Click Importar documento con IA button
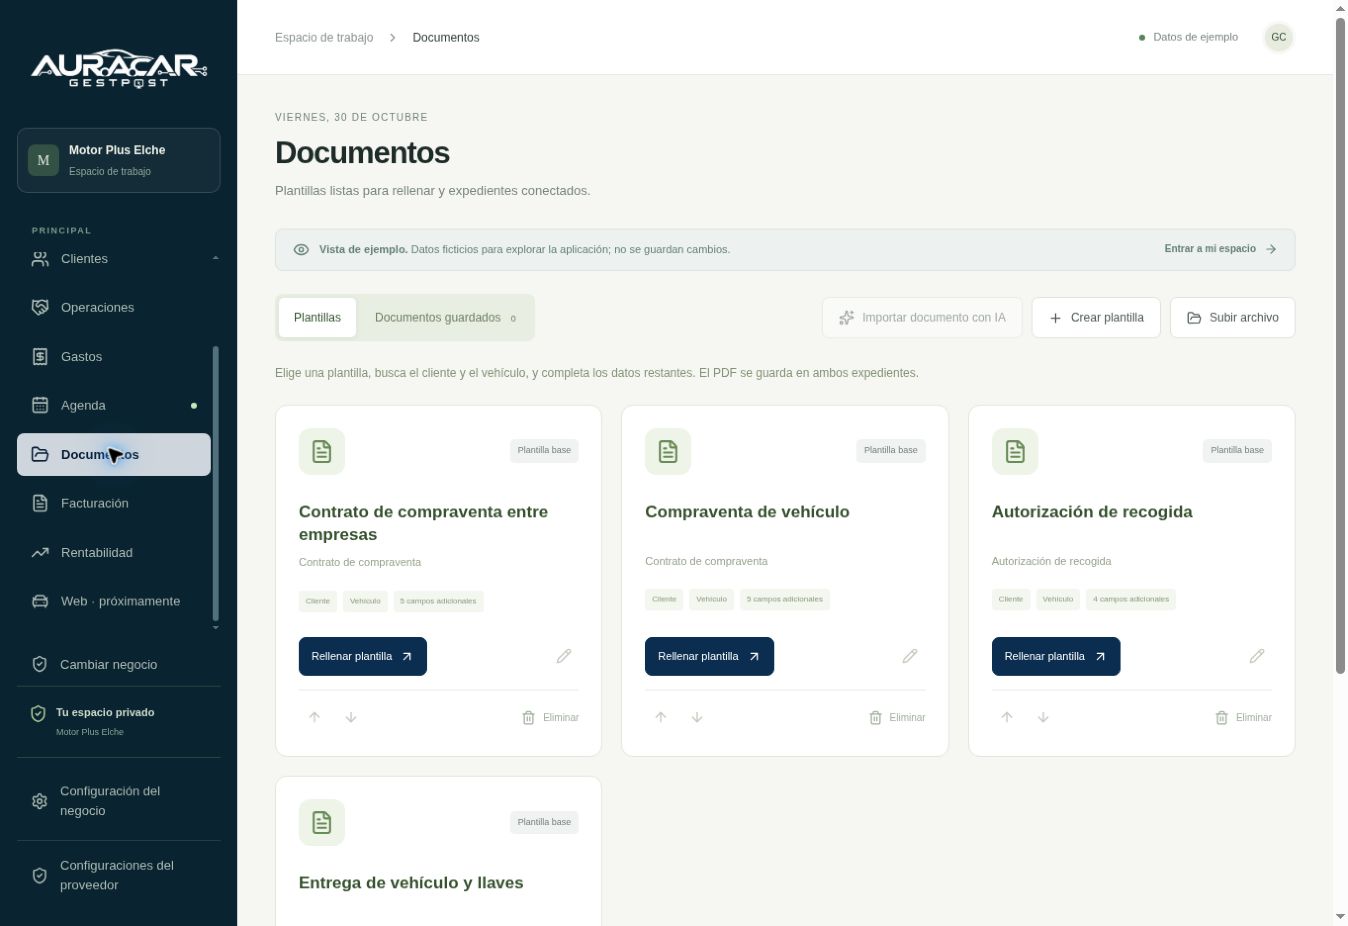This screenshot has width=1348, height=926. pos(922,318)
